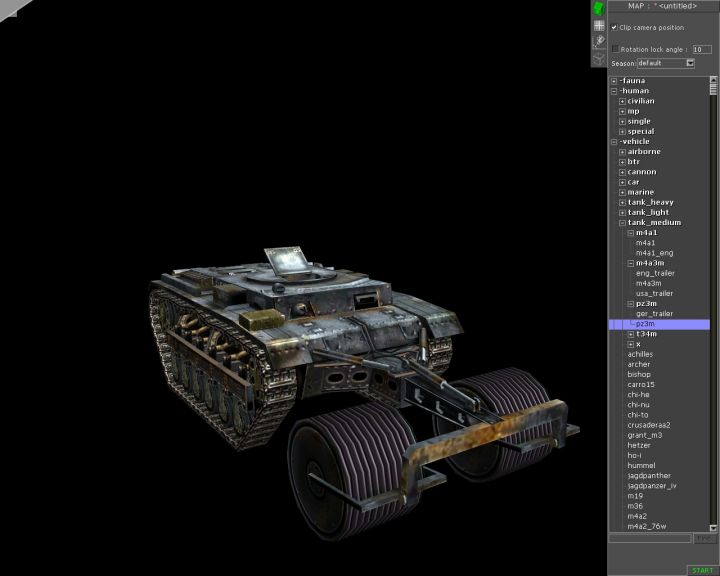Select ger_trailer in the entity tree
Viewport: 720px width, 576px height.
point(654,314)
